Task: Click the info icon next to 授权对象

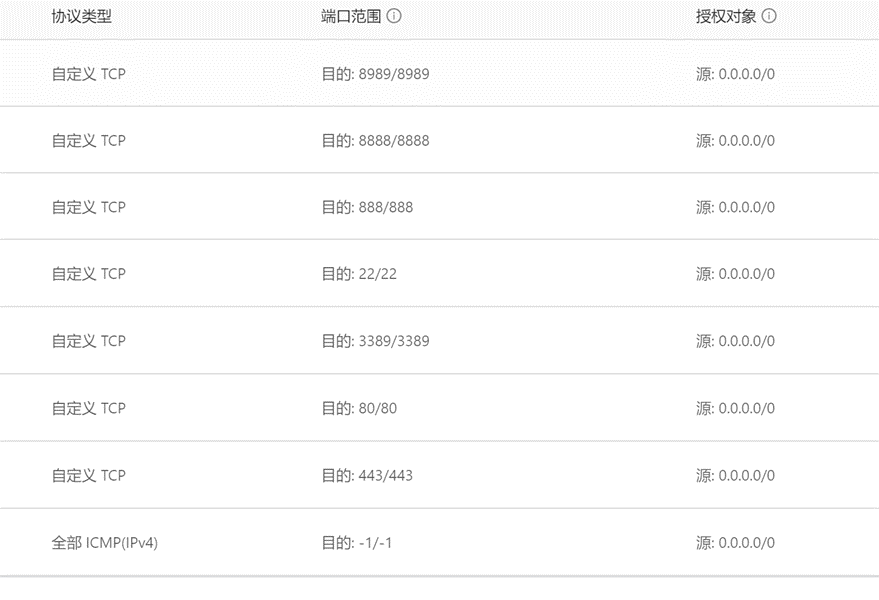Action: (769, 16)
